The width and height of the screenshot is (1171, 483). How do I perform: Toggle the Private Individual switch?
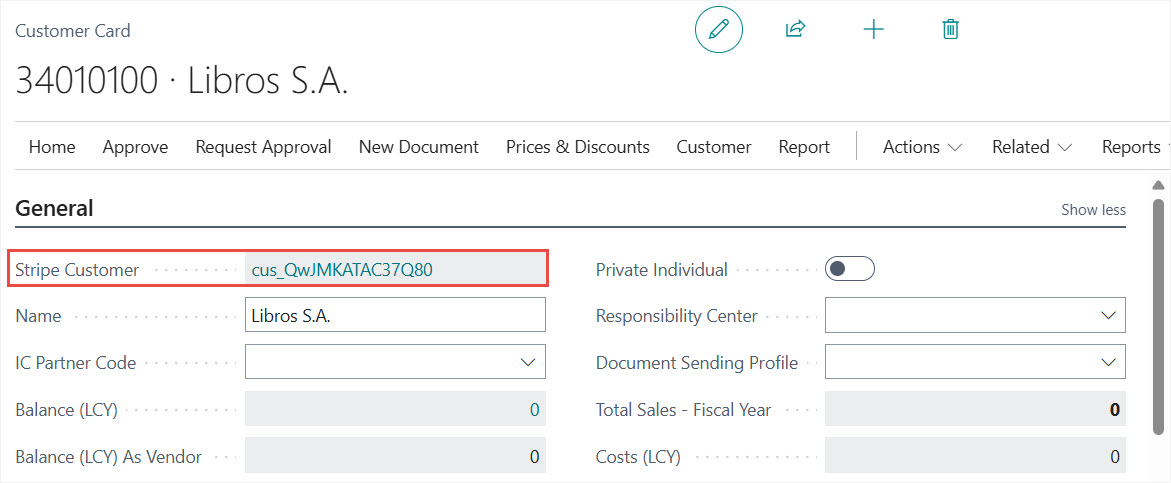coord(849,269)
